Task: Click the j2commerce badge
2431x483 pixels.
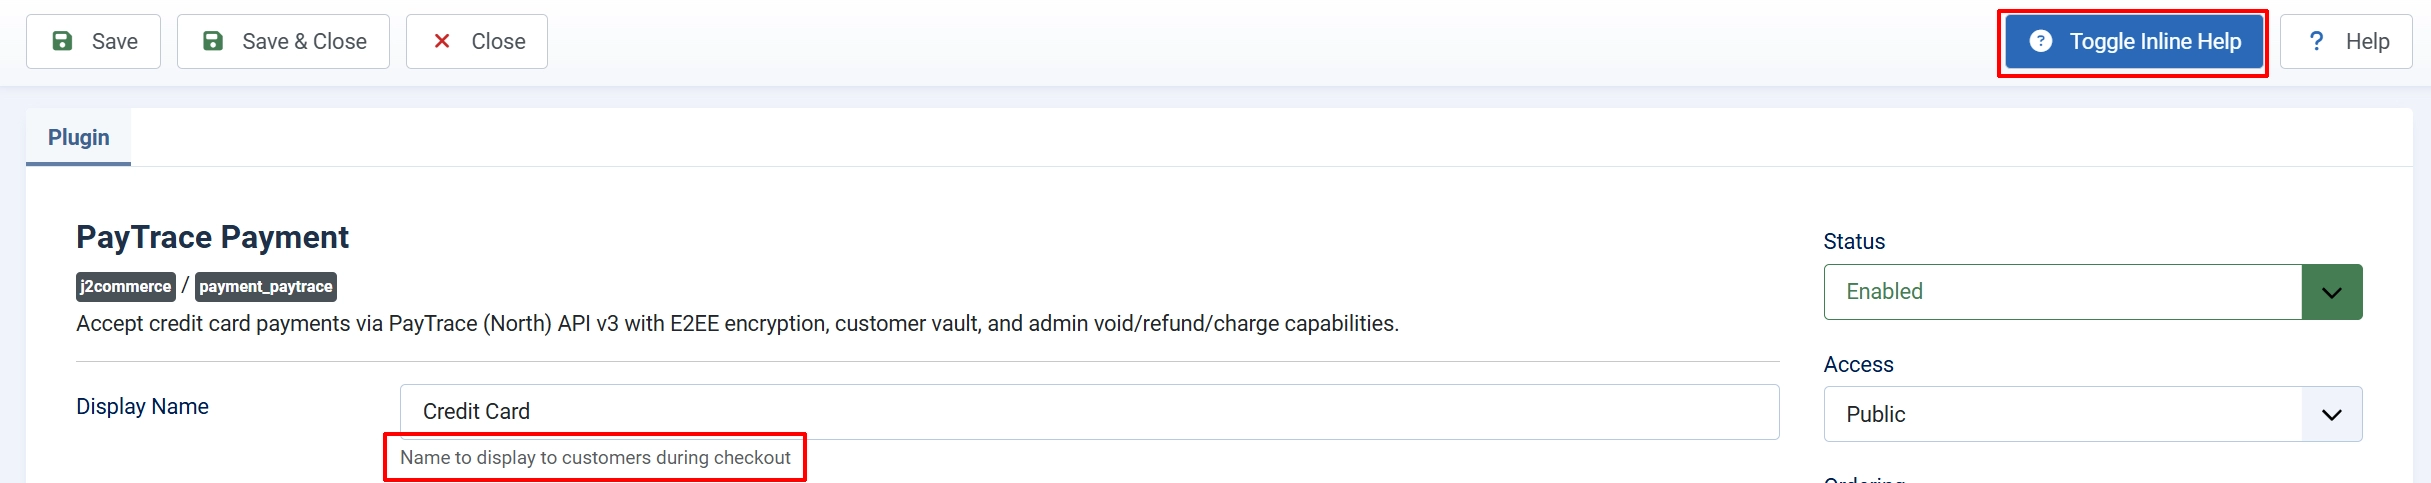Action: point(126,287)
